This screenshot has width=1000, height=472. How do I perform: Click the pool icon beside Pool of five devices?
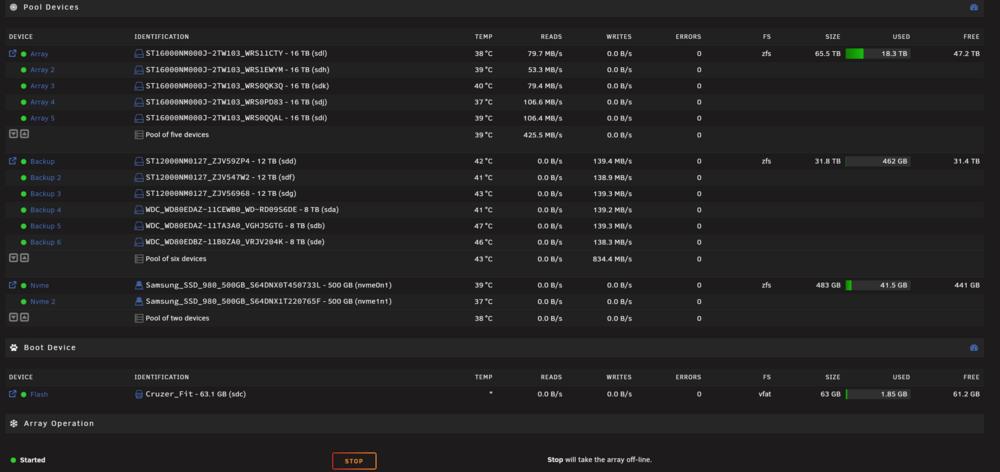(139, 135)
